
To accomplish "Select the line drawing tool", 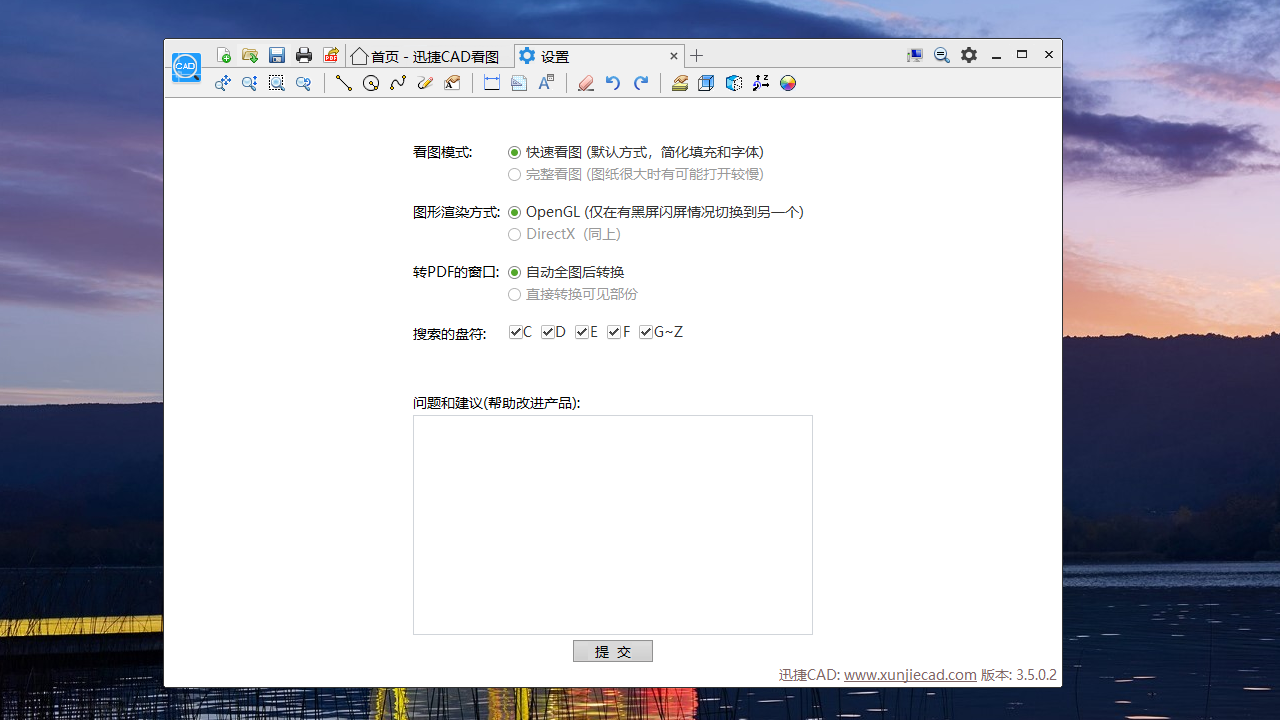I will (344, 83).
